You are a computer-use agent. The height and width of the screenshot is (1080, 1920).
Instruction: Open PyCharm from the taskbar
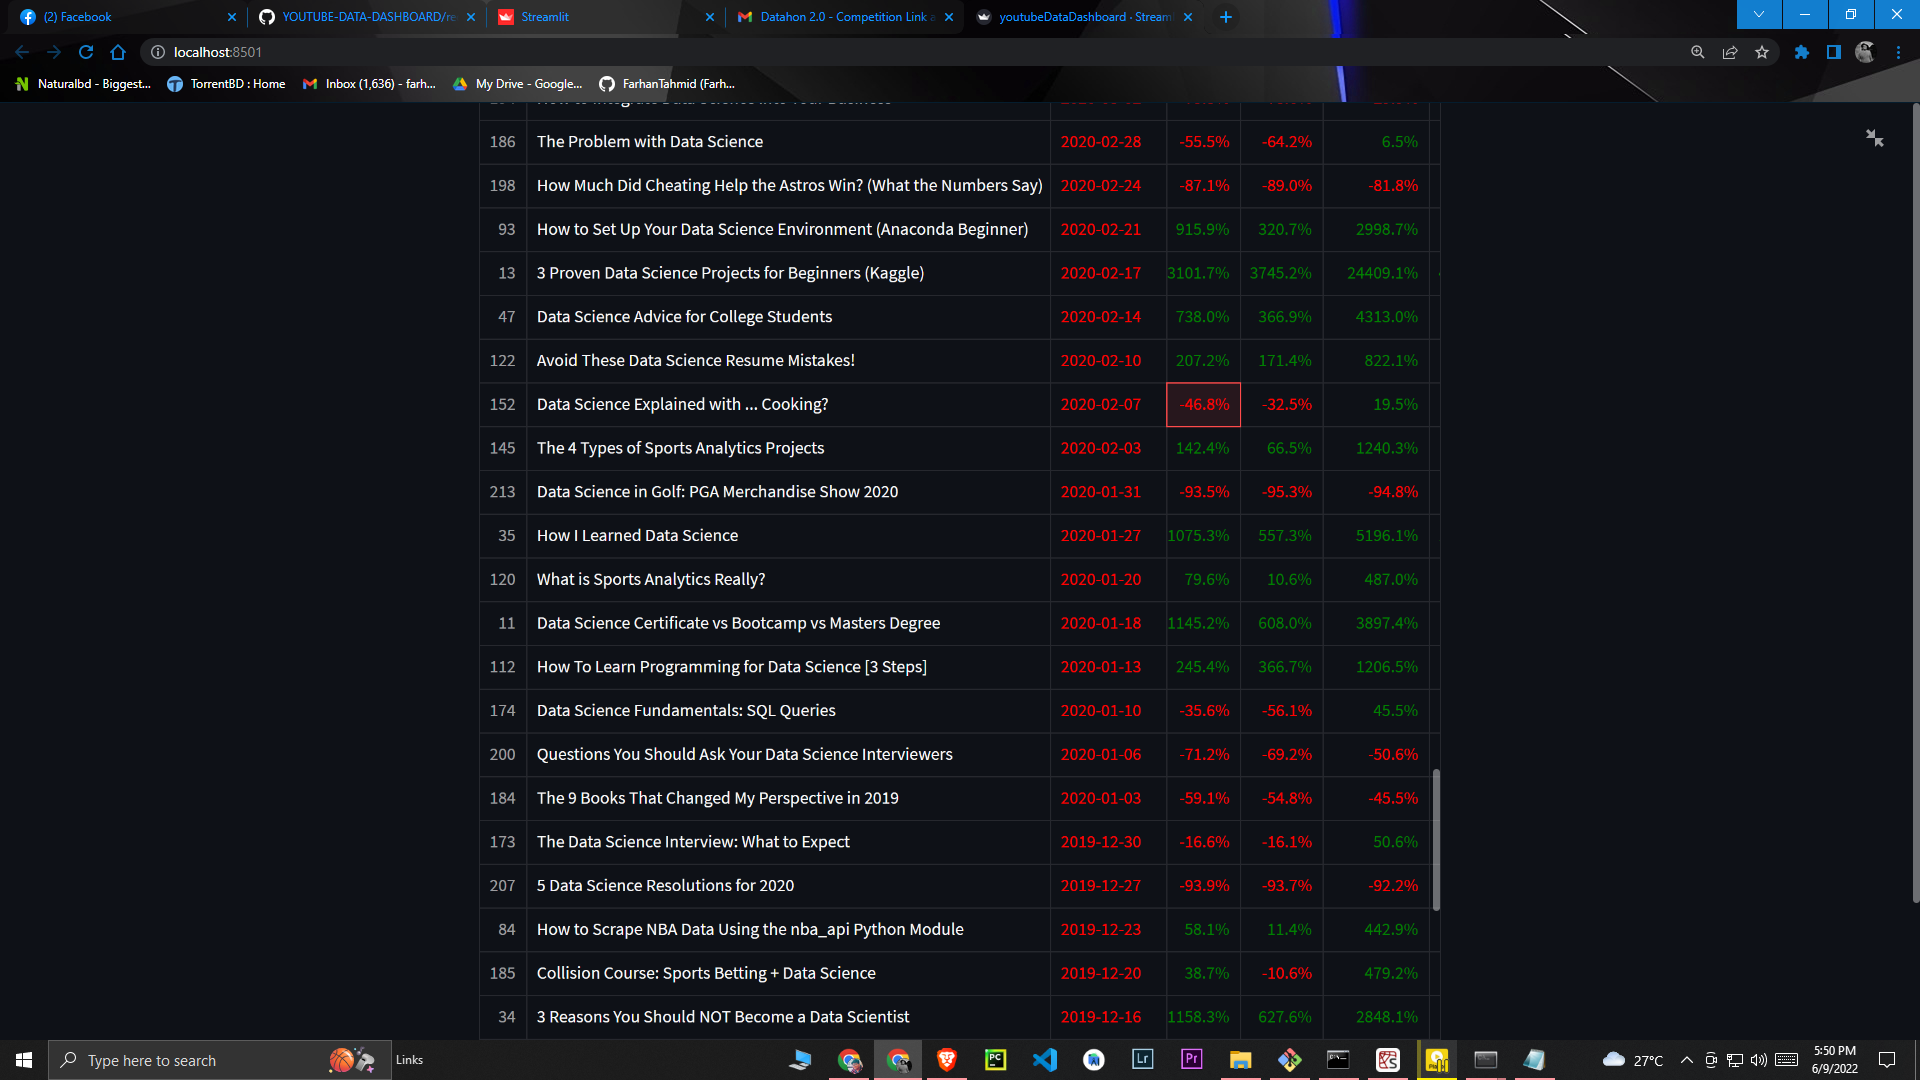[995, 1061]
